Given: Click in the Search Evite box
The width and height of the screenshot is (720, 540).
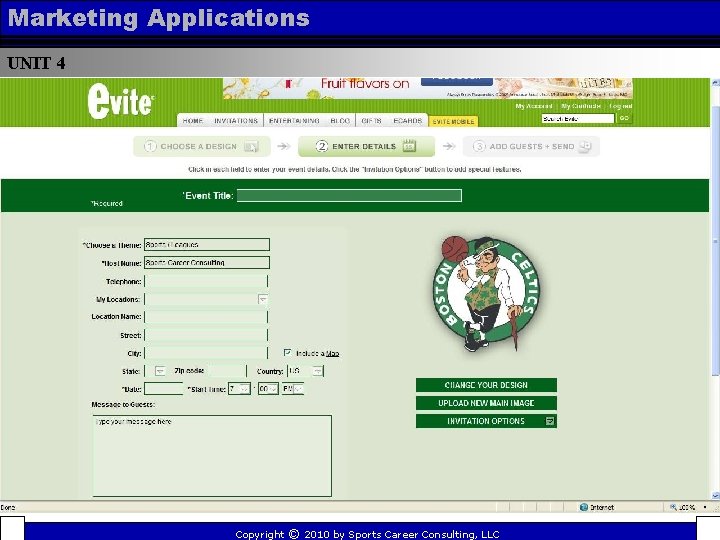Looking at the screenshot, I should (578, 118).
